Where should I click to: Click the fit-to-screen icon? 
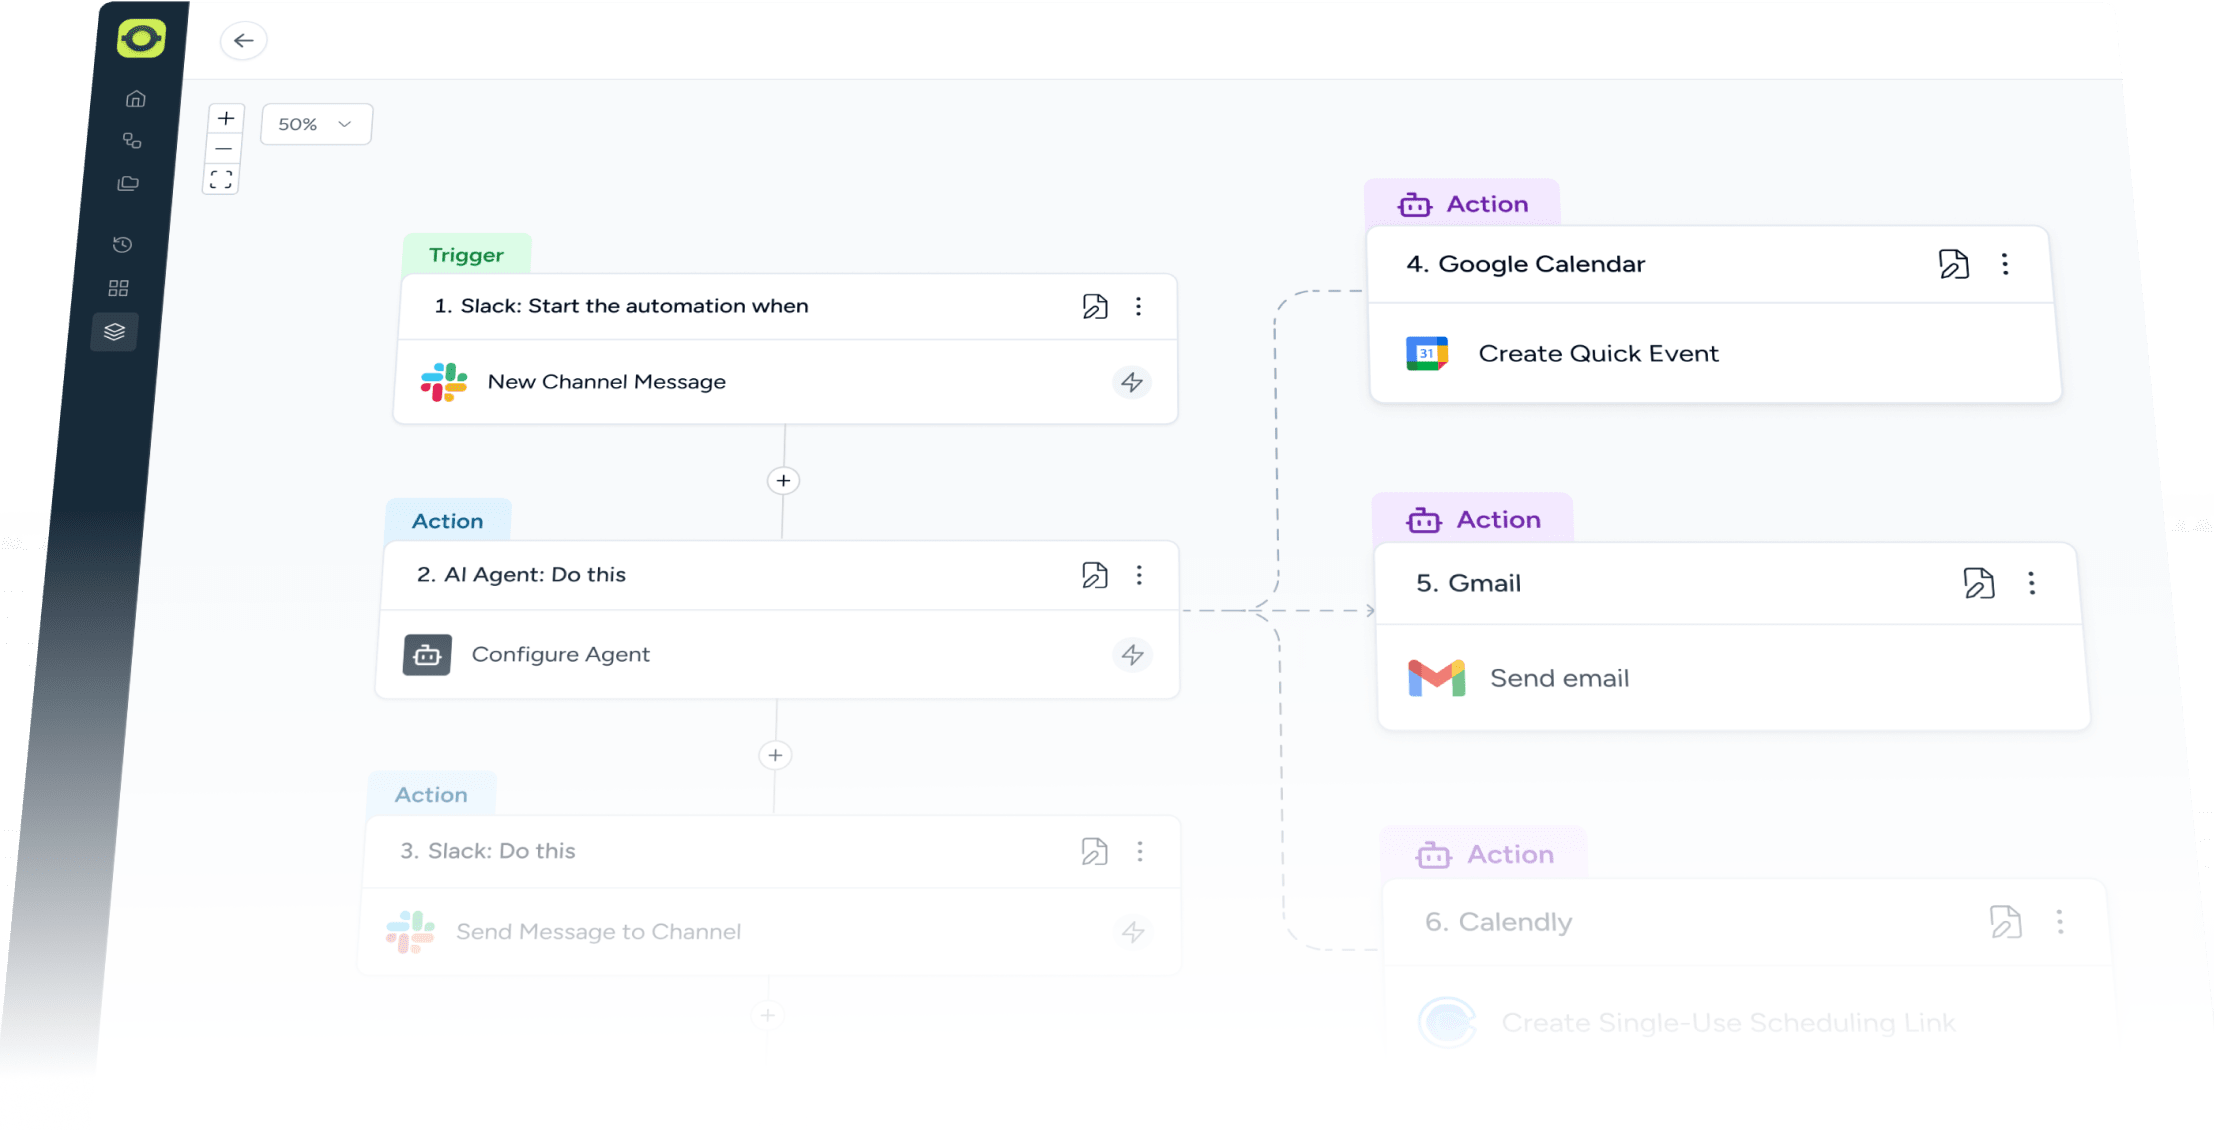coord(221,180)
